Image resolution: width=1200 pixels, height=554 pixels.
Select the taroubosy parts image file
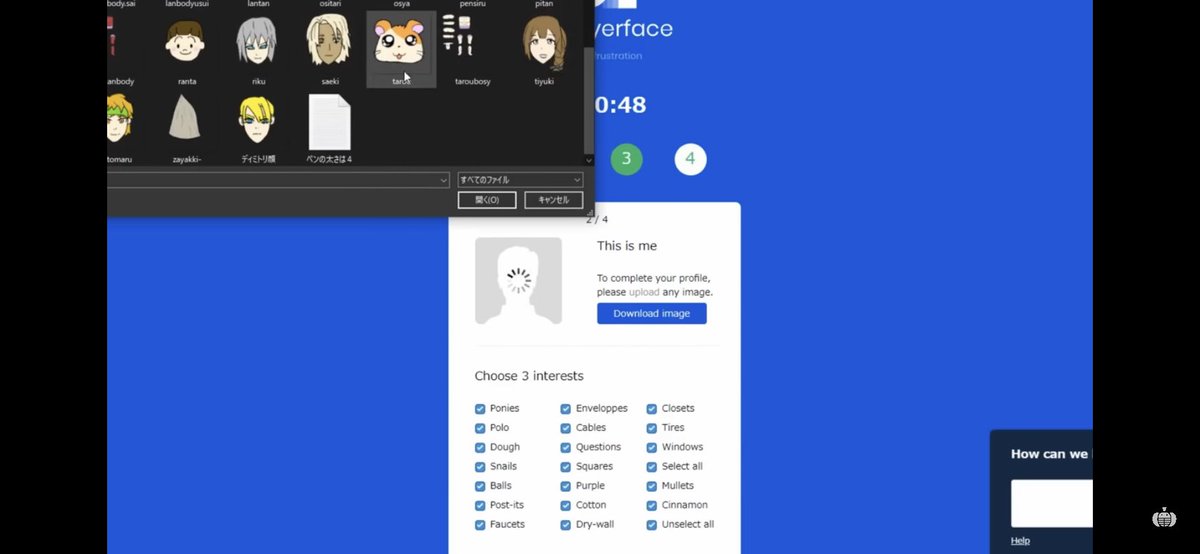coord(472,46)
